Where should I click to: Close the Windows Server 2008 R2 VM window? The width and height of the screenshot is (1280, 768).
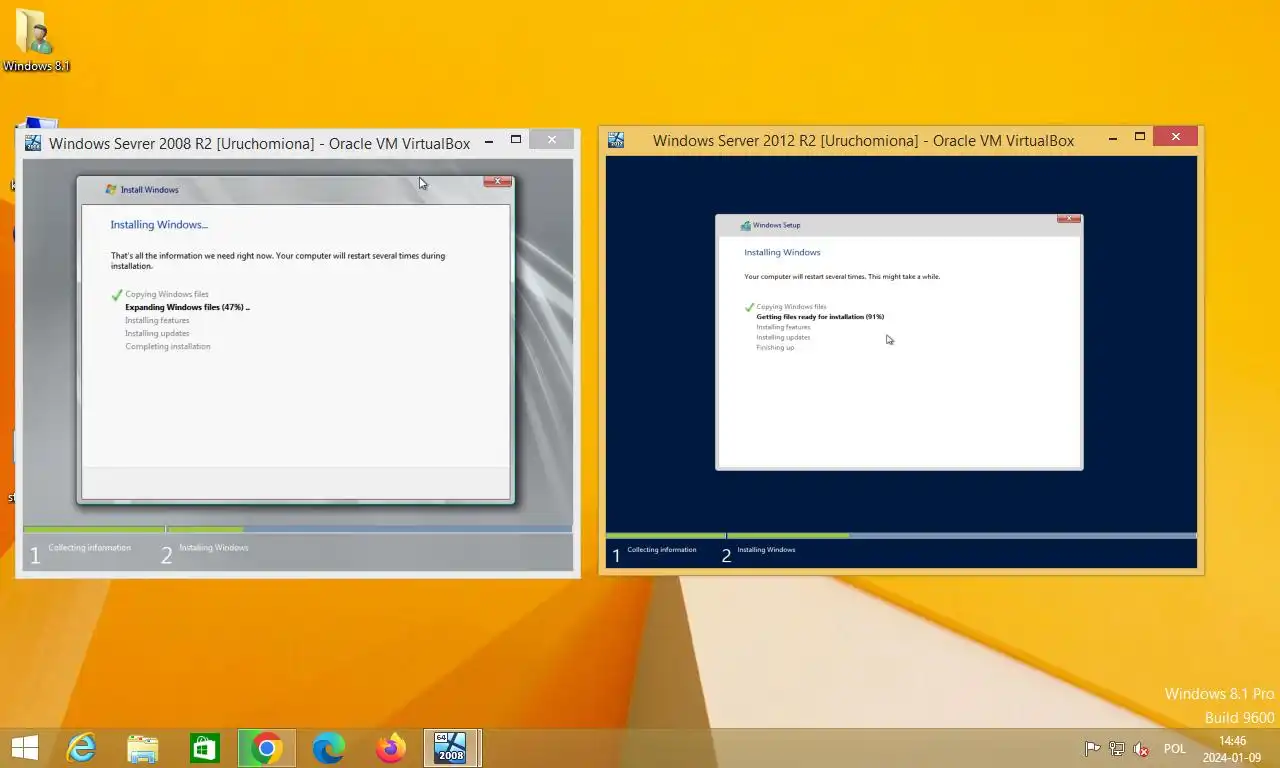click(x=552, y=140)
